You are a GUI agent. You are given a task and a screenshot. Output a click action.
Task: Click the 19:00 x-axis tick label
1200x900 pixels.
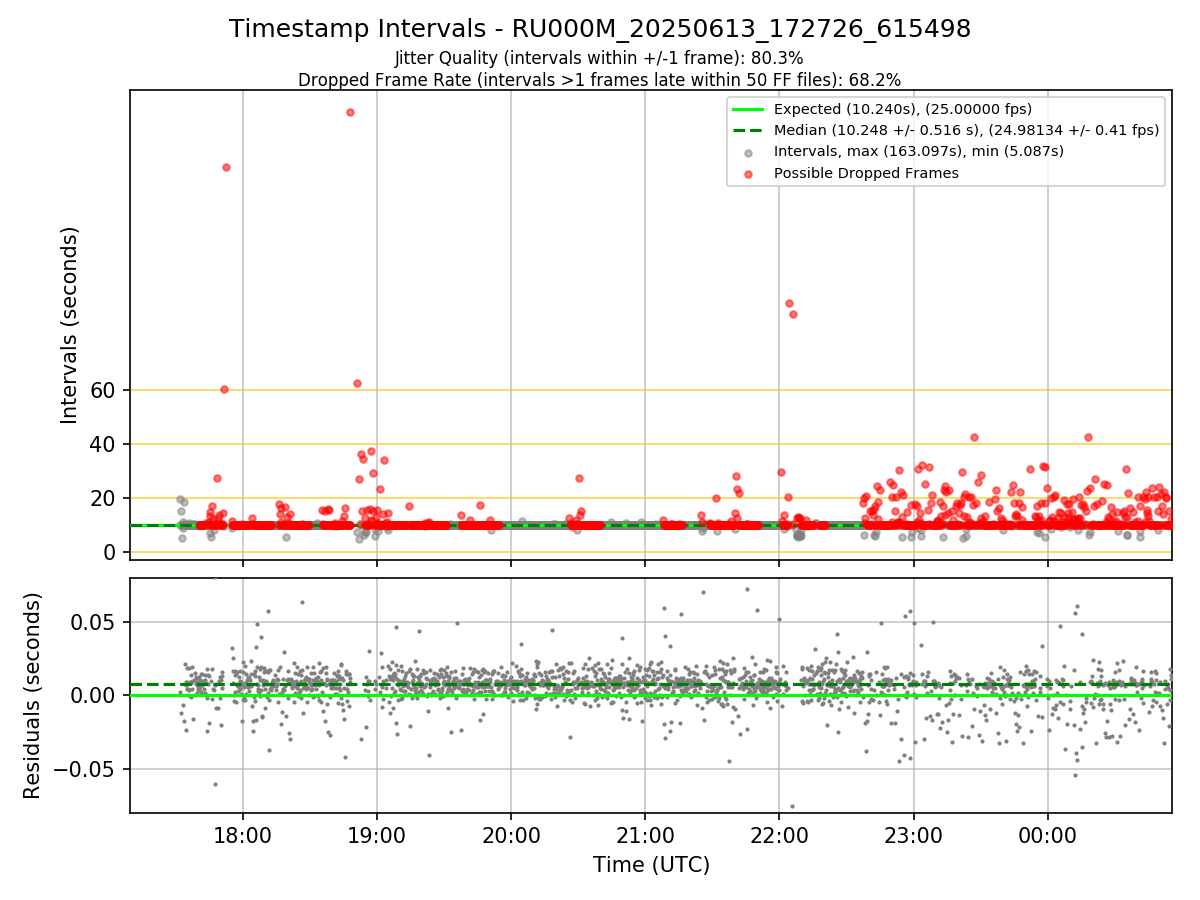coord(377,835)
